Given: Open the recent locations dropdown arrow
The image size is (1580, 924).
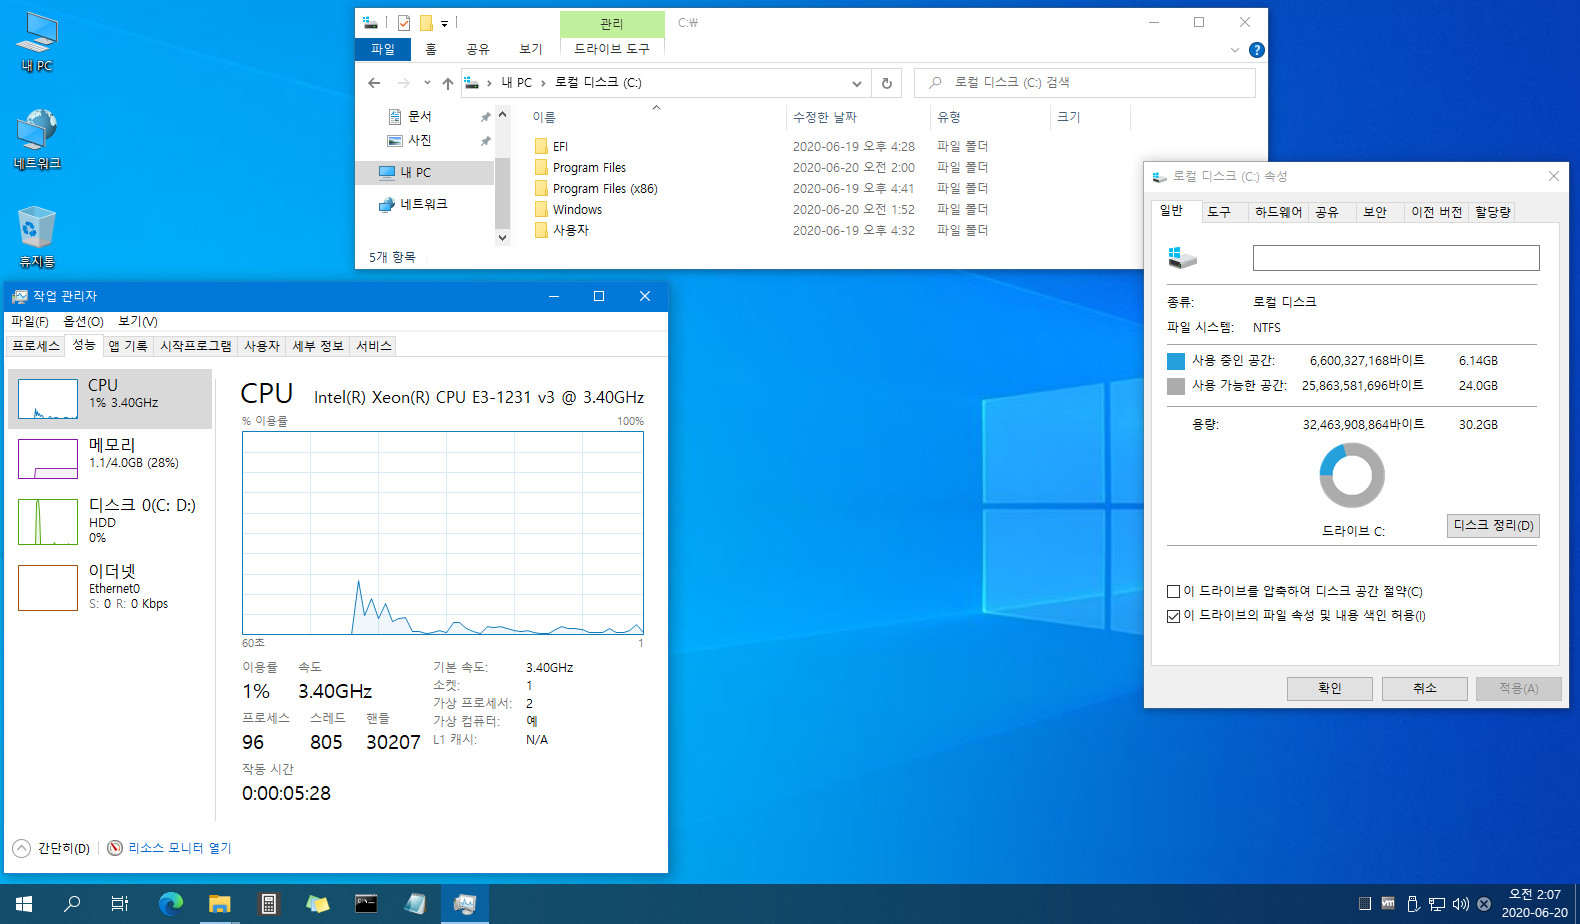Looking at the screenshot, I should coord(427,83).
